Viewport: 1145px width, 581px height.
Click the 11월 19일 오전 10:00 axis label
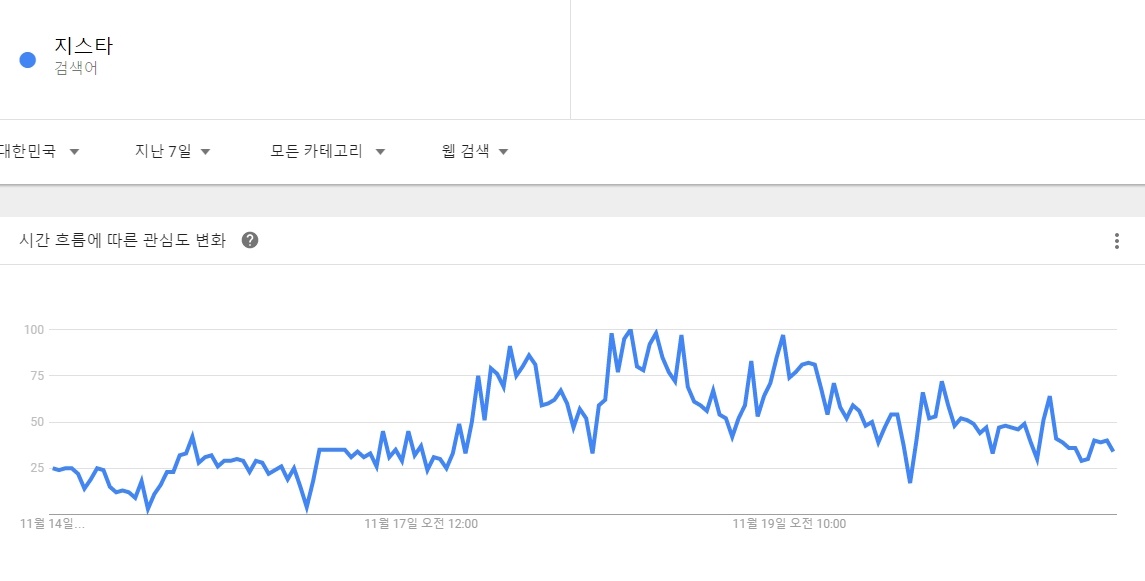[x=789, y=523]
